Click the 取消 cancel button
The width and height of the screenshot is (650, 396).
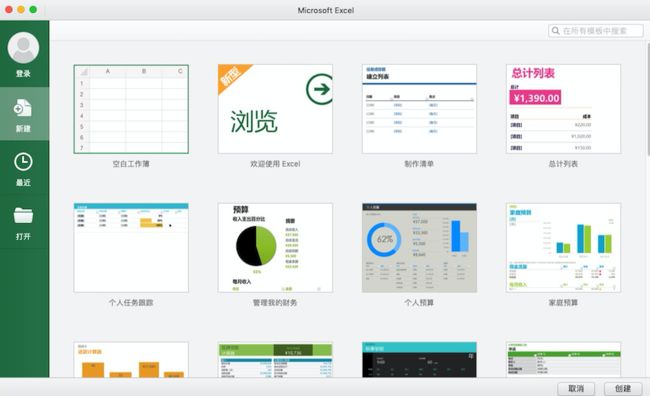pos(576,389)
